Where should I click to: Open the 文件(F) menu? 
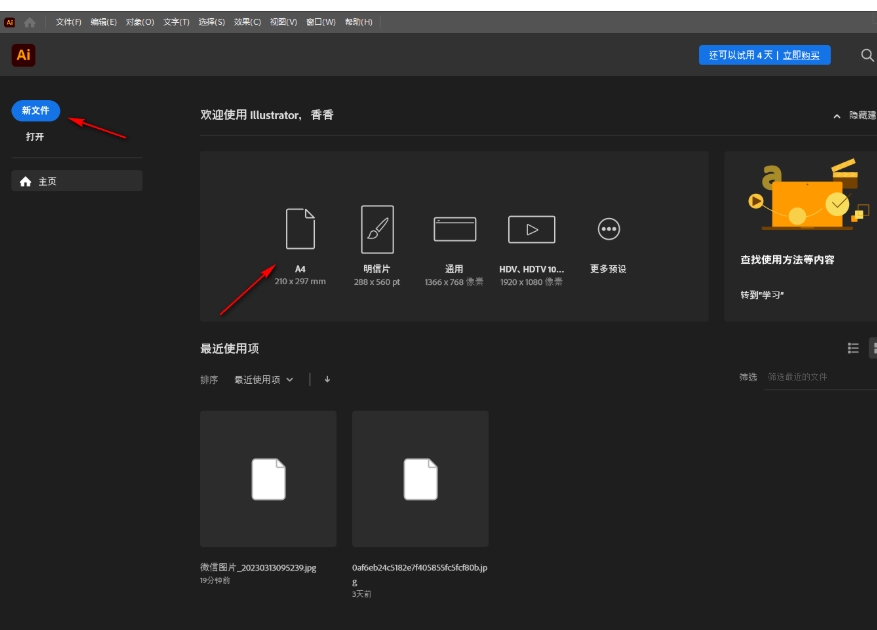pyautogui.click(x=68, y=22)
